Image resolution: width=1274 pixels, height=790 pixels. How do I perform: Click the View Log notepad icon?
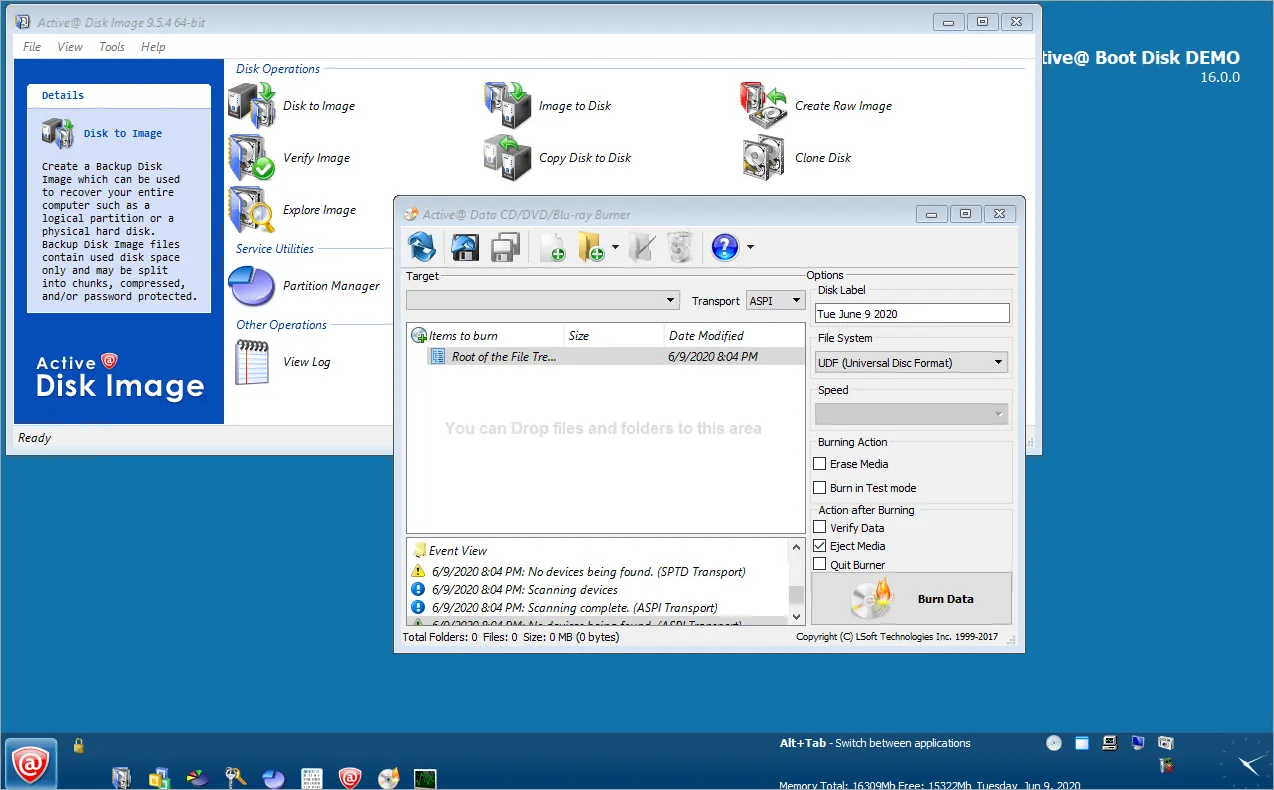251,362
